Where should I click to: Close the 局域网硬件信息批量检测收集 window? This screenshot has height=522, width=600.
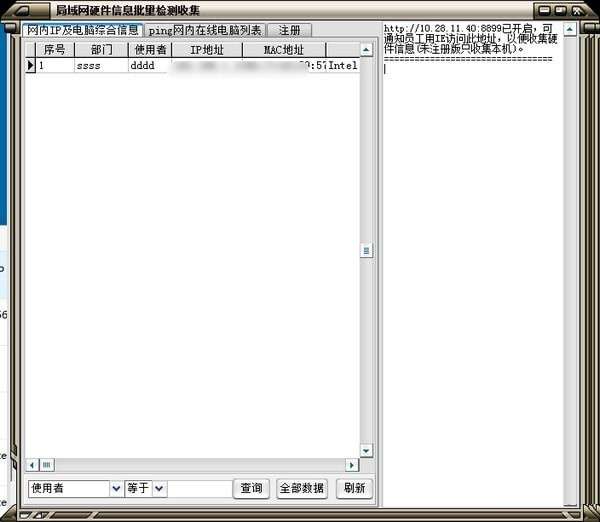coord(578,10)
